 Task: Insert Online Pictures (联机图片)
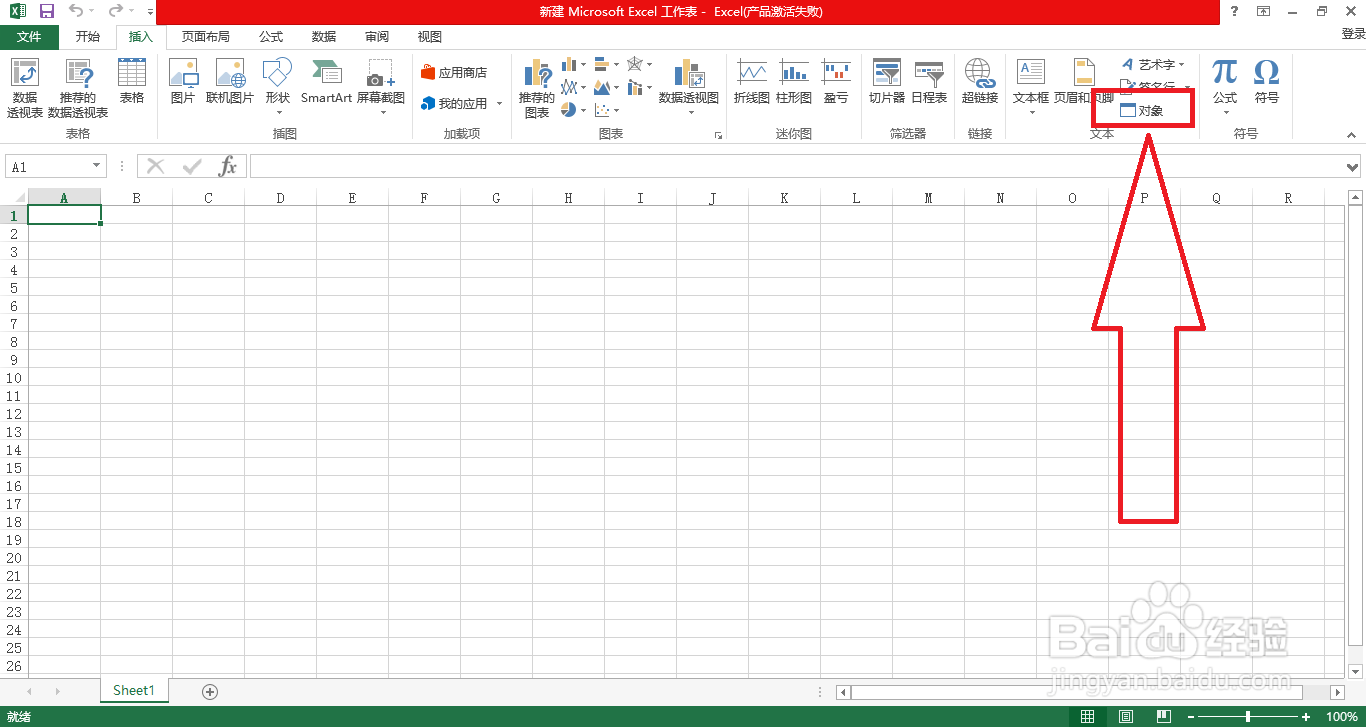(x=230, y=82)
